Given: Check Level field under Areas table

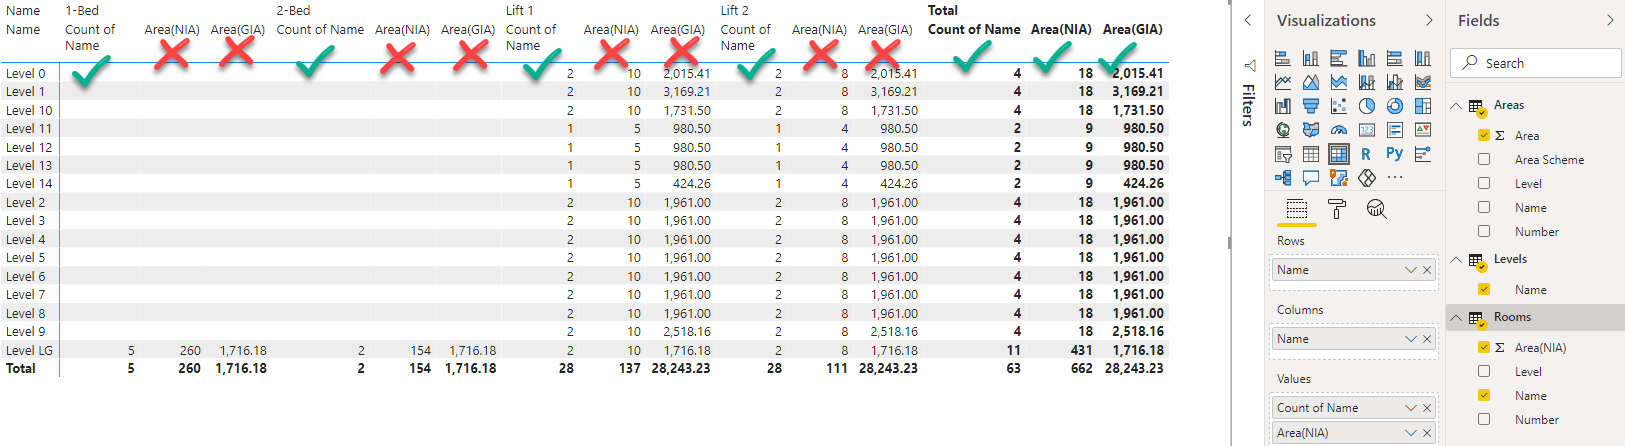Looking at the screenshot, I should click(1484, 183).
